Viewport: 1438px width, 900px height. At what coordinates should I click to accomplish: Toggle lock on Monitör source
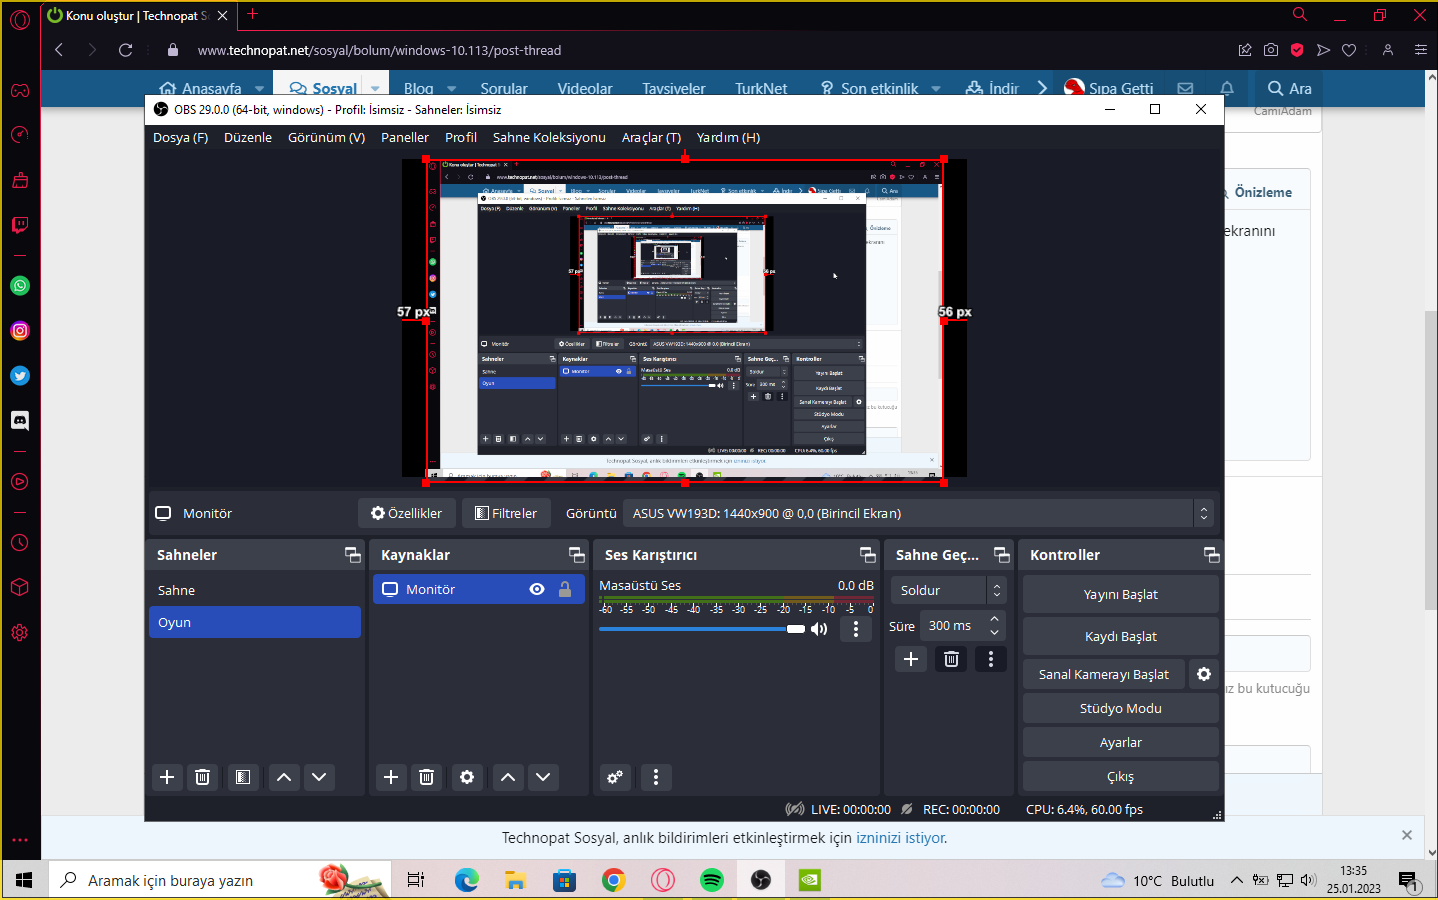[565, 589]
